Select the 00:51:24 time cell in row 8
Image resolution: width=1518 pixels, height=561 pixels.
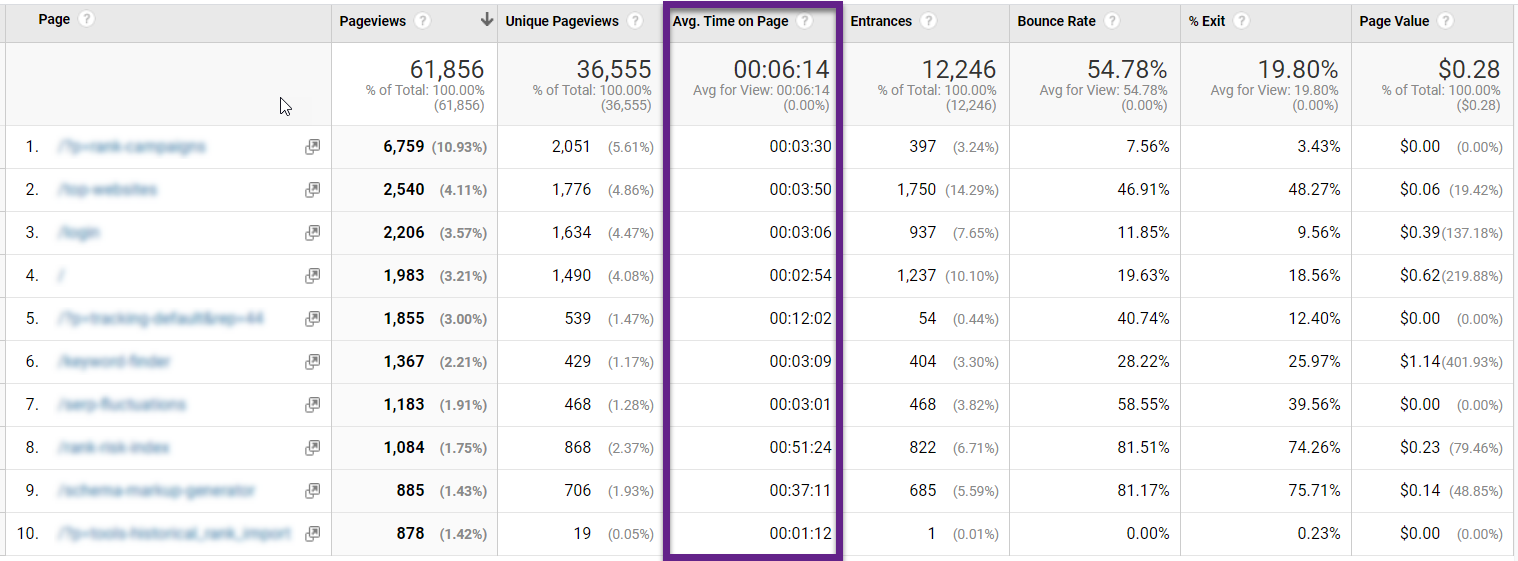coord(800,448)
